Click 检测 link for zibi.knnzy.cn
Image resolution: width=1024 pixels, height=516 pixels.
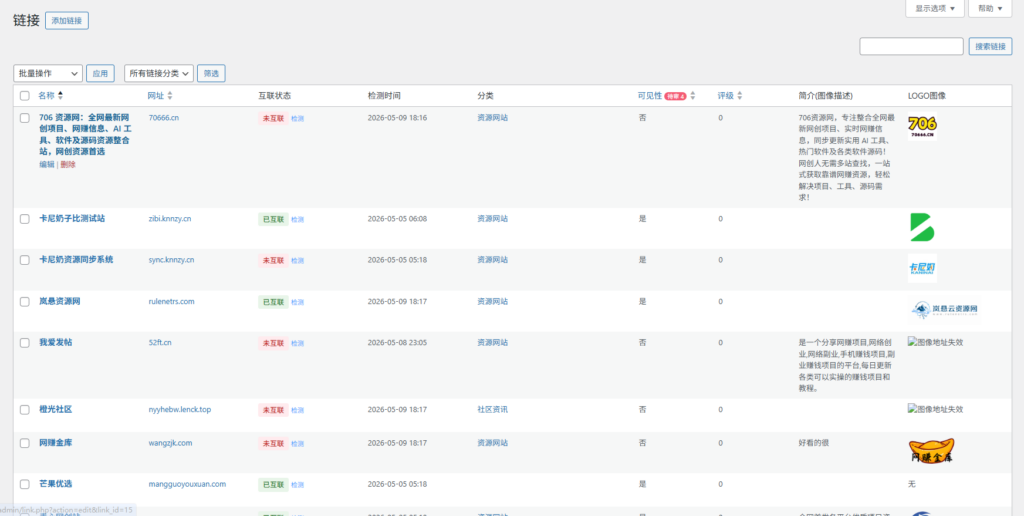click(x=297, y=219)
